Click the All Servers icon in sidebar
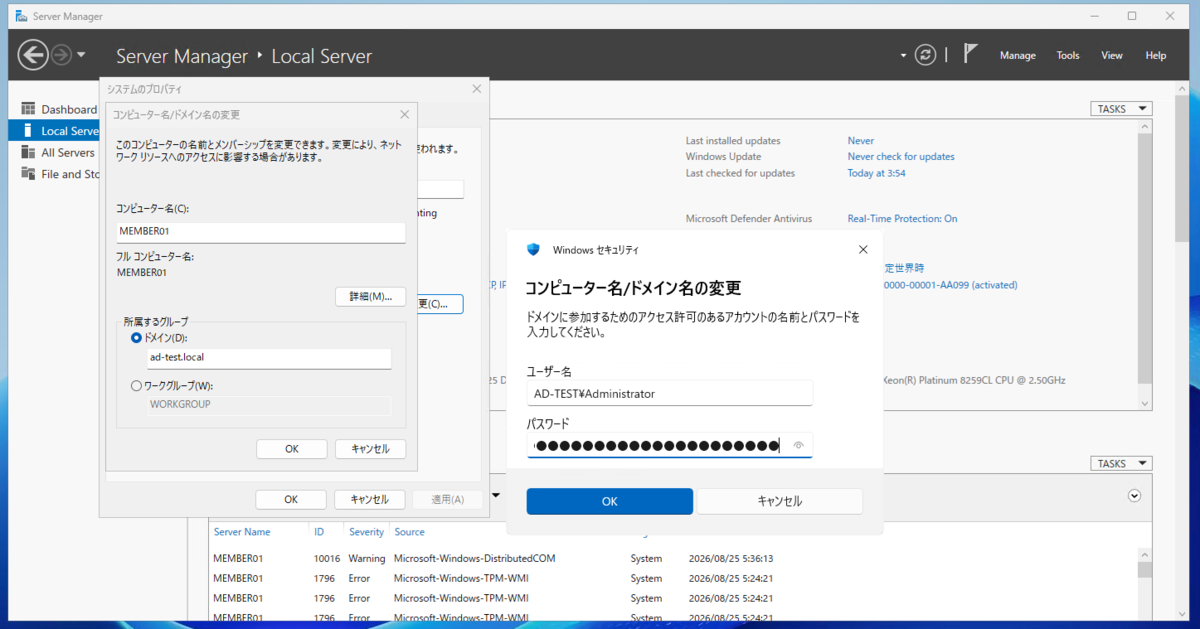 [28, 152]
